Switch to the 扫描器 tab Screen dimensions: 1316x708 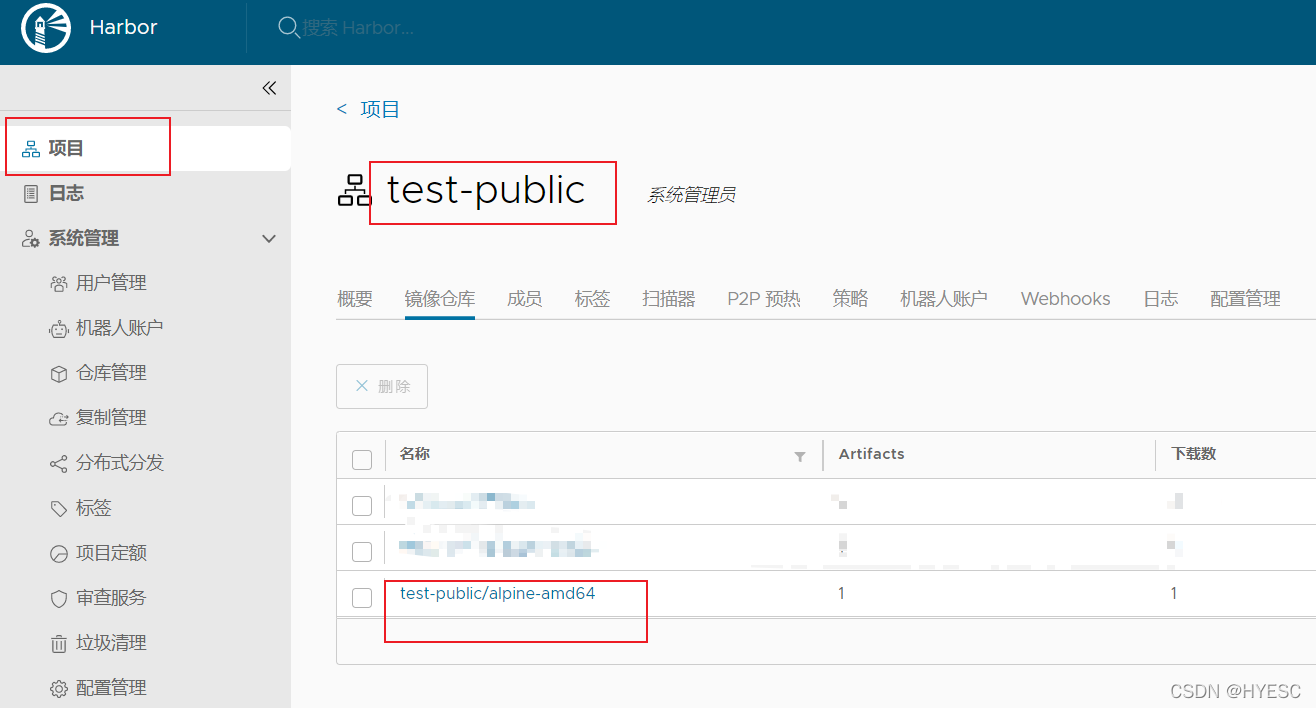tap(669, 298)
